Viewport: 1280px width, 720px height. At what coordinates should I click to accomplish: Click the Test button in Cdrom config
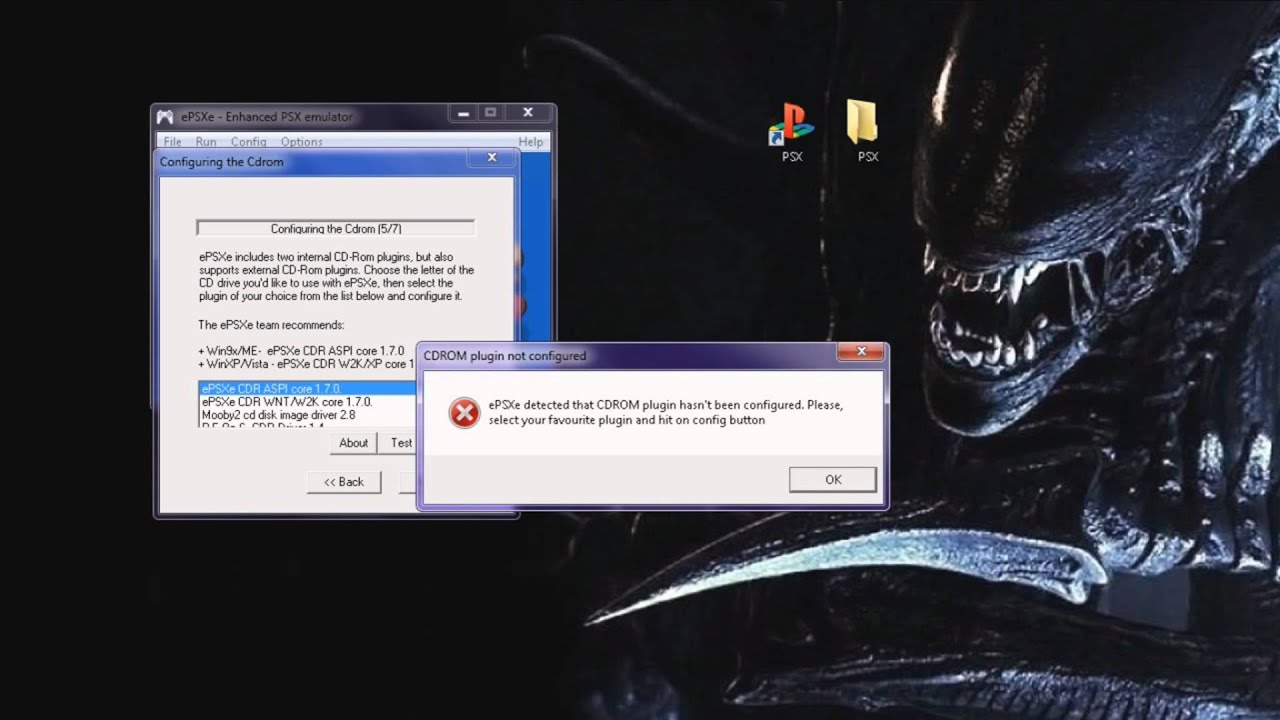pyautogui.click(x=400, y=443)
